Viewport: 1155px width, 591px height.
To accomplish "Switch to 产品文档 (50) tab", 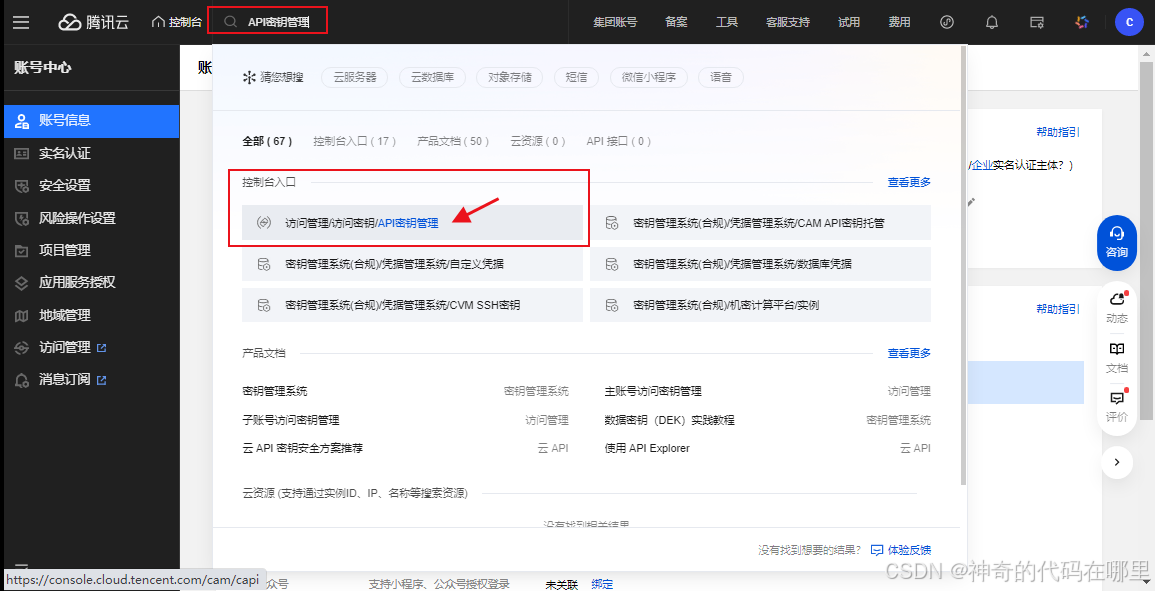I will click(x=453, y=141).
